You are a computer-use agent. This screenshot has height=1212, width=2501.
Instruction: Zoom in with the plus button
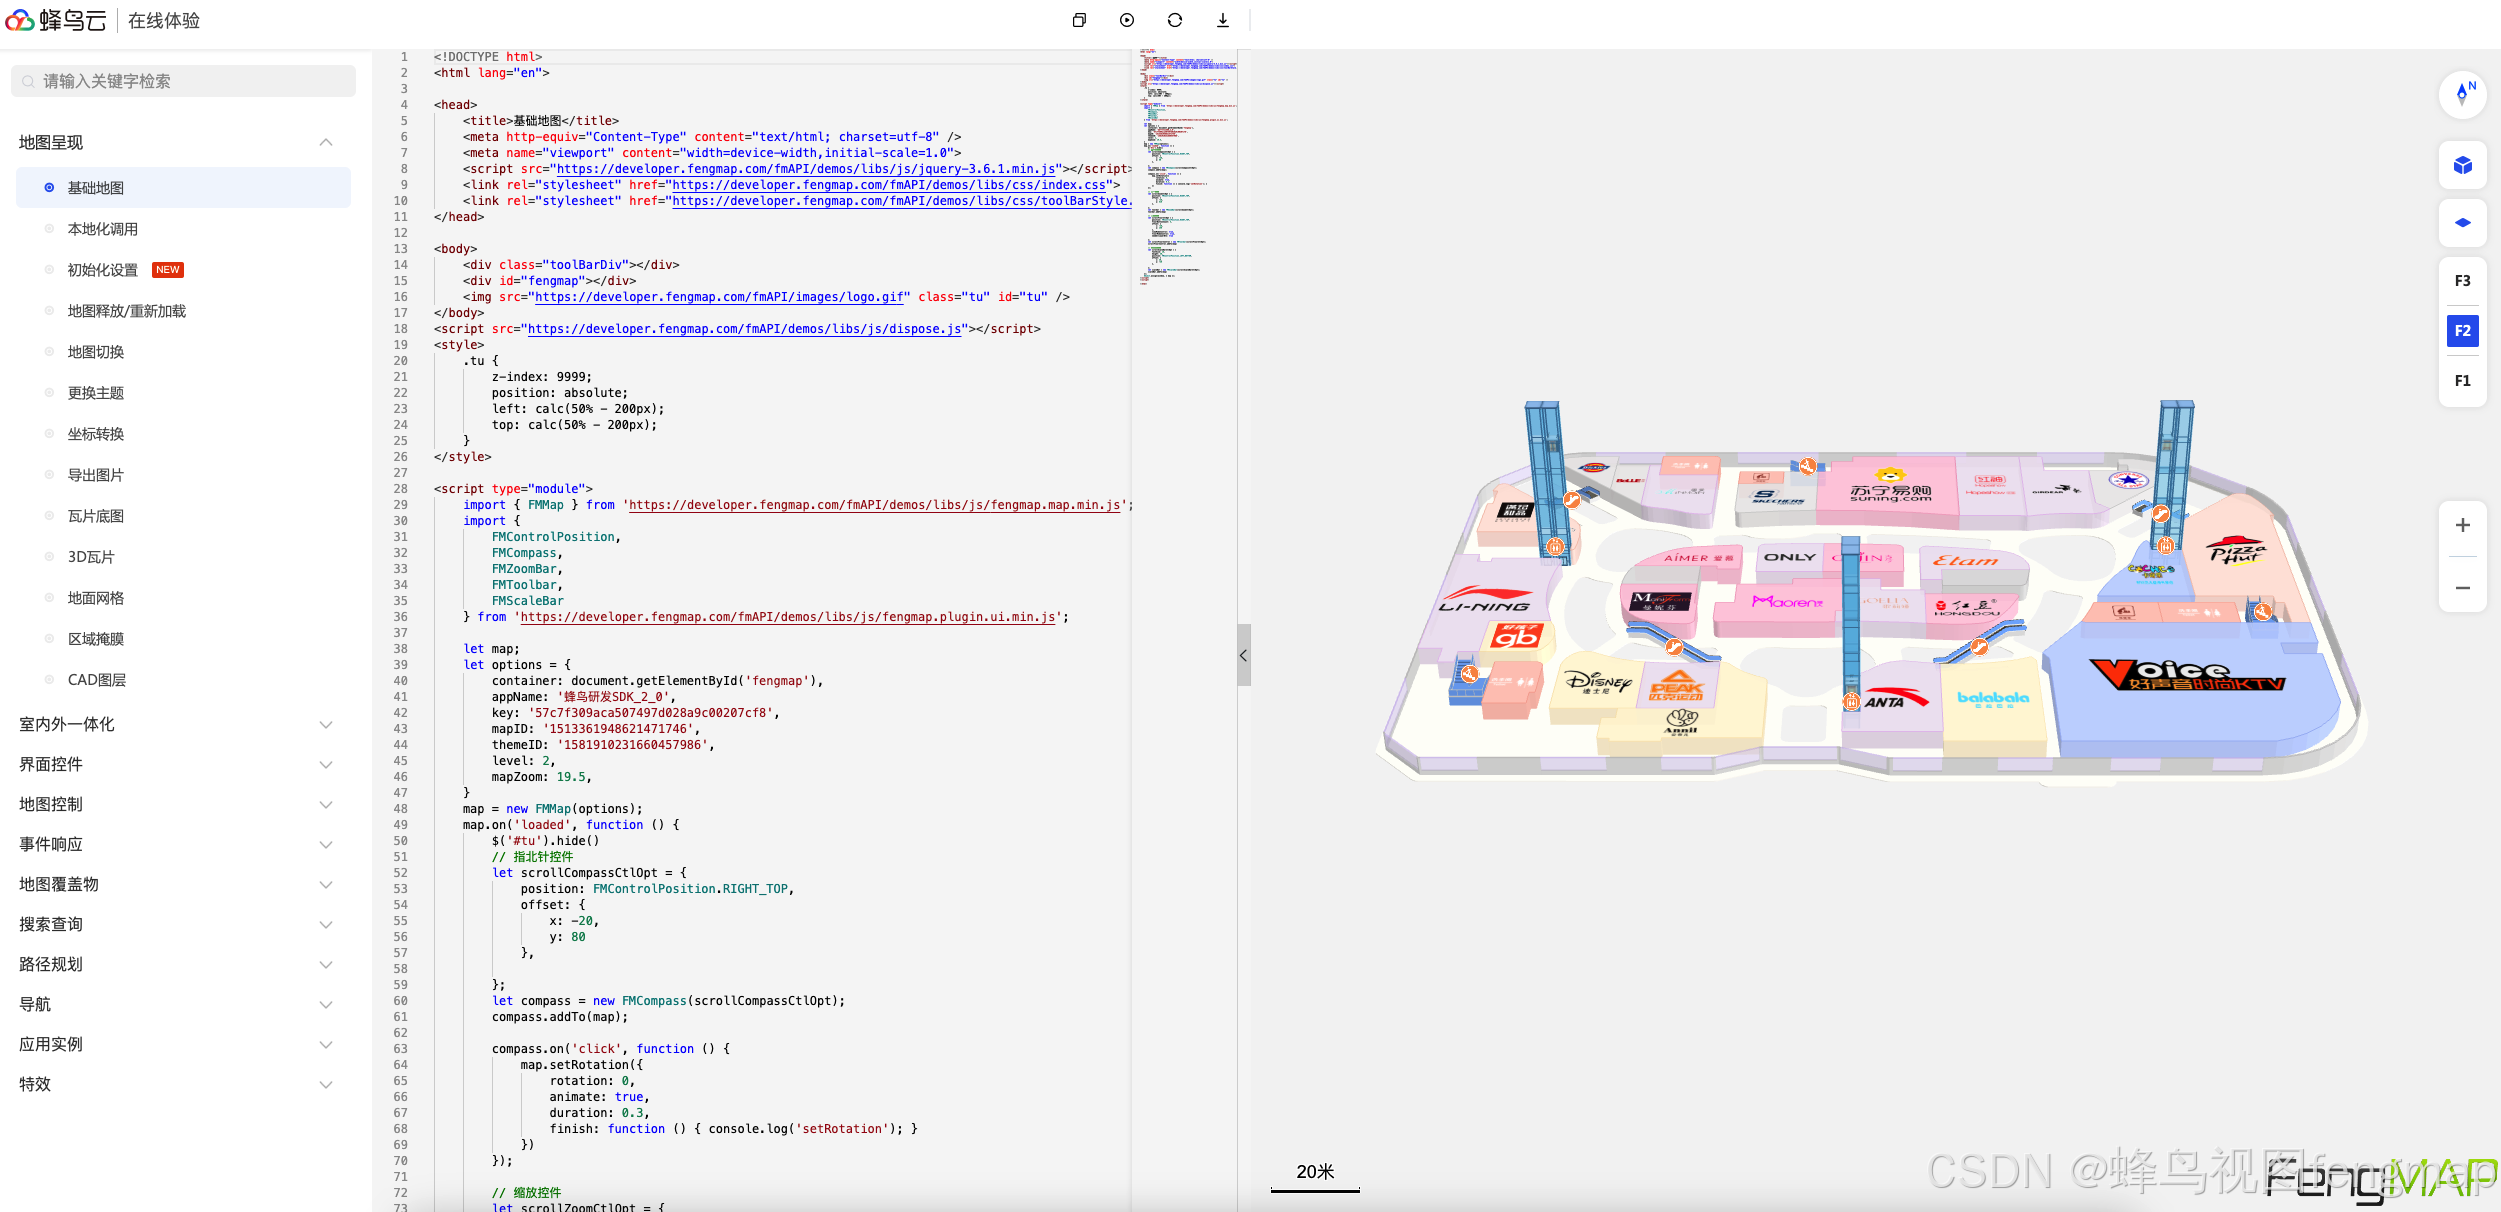point(2462,525)
